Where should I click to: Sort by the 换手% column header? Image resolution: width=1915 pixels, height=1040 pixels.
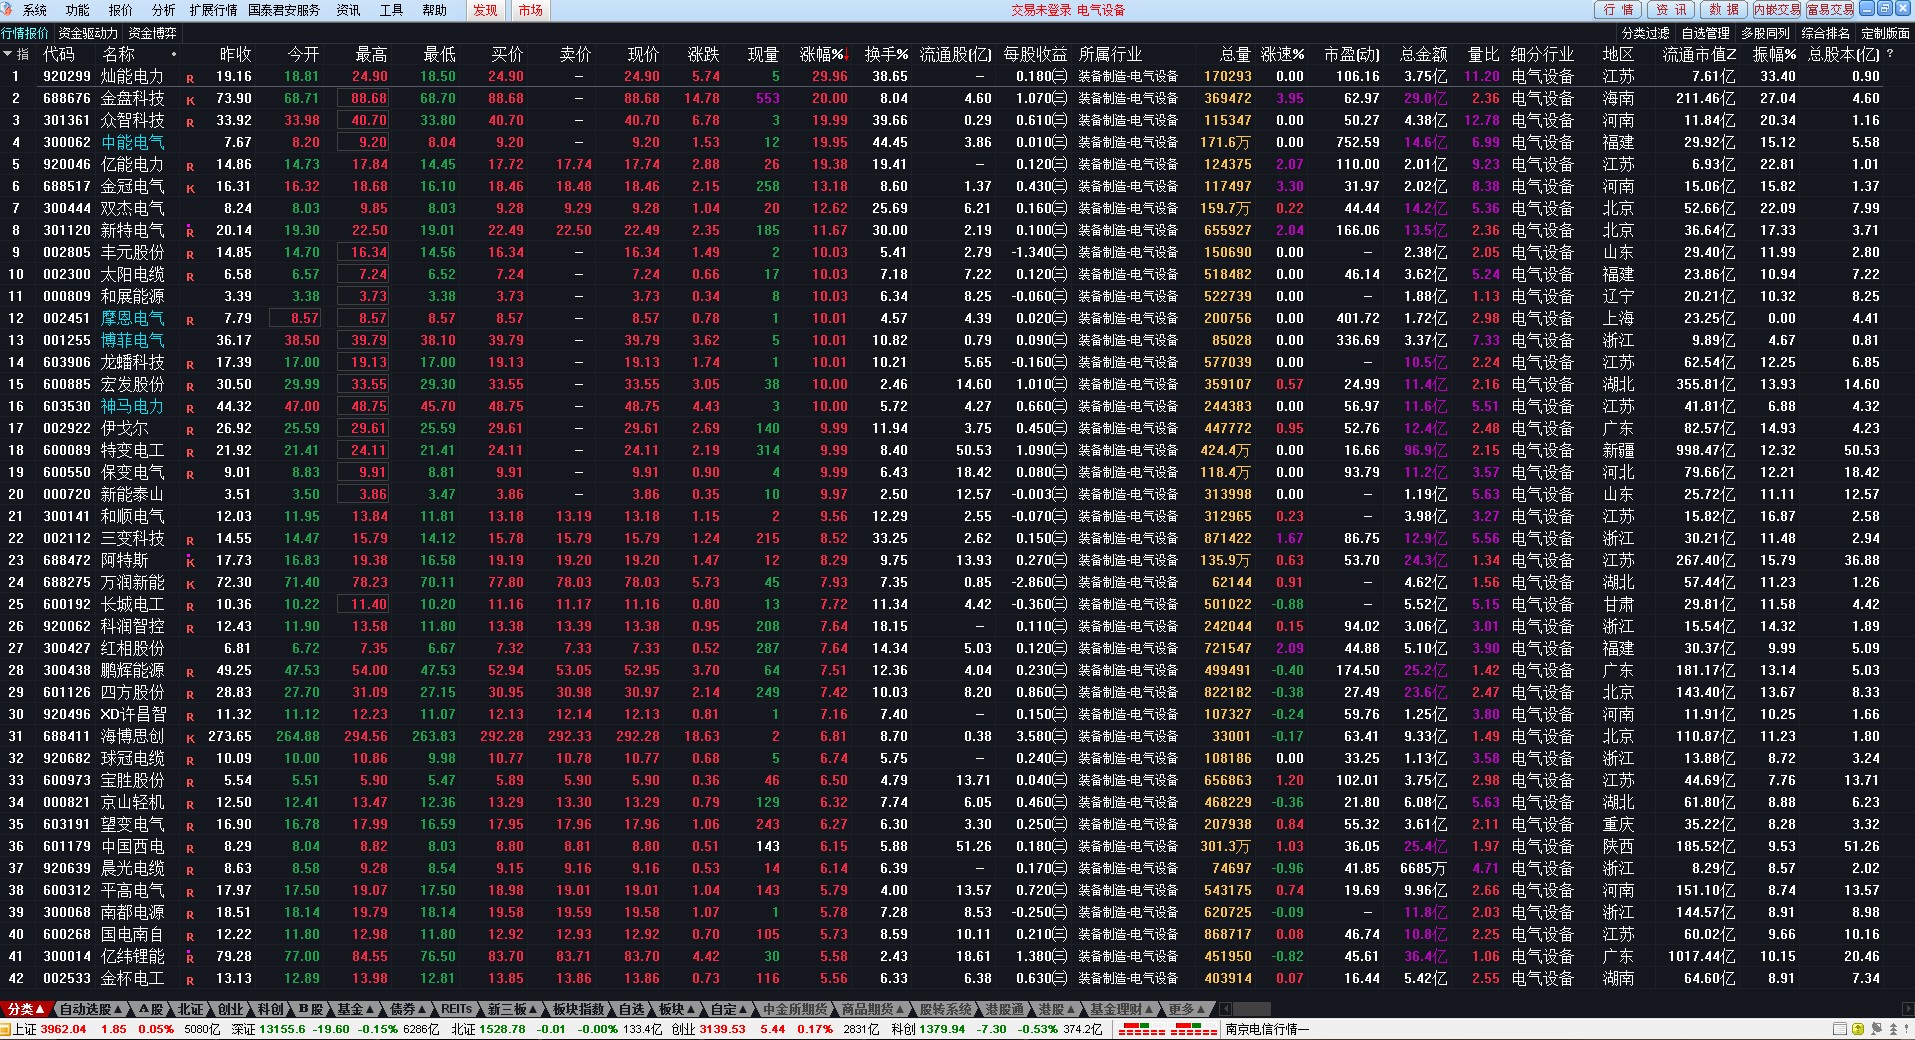click(x=886, y=54)
